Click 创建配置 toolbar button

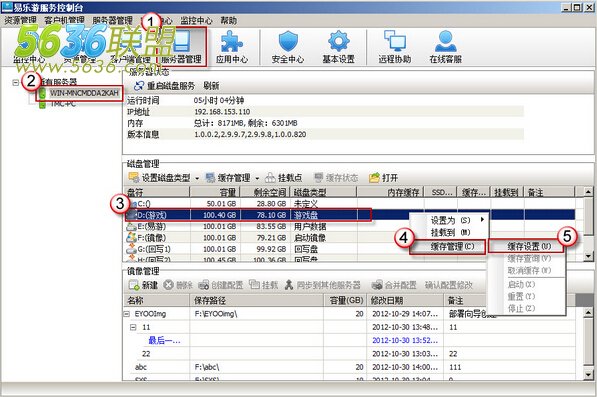pyautogui.click(x=220, y=285)
